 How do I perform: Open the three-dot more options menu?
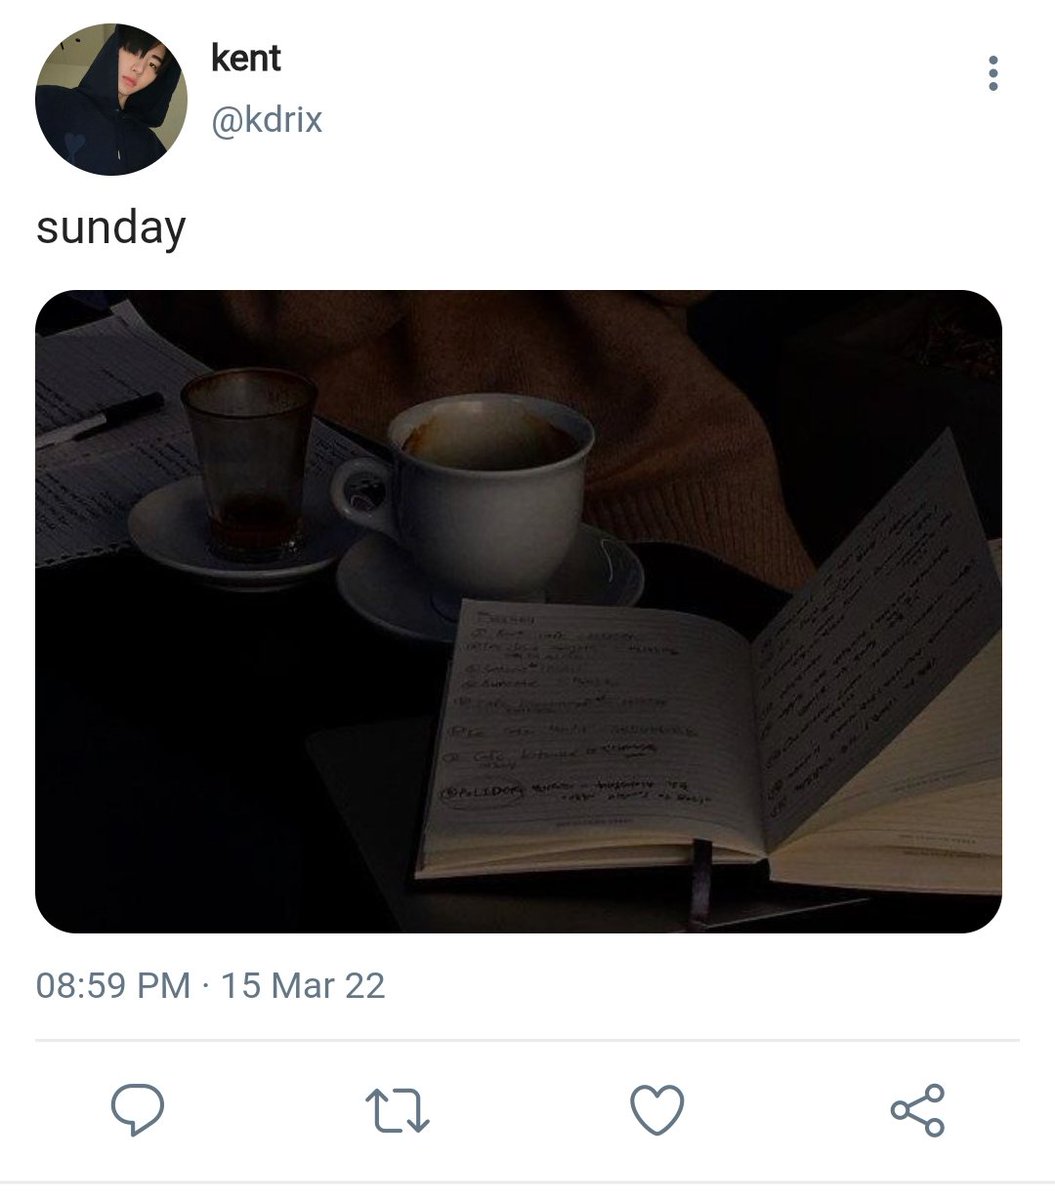992,73
